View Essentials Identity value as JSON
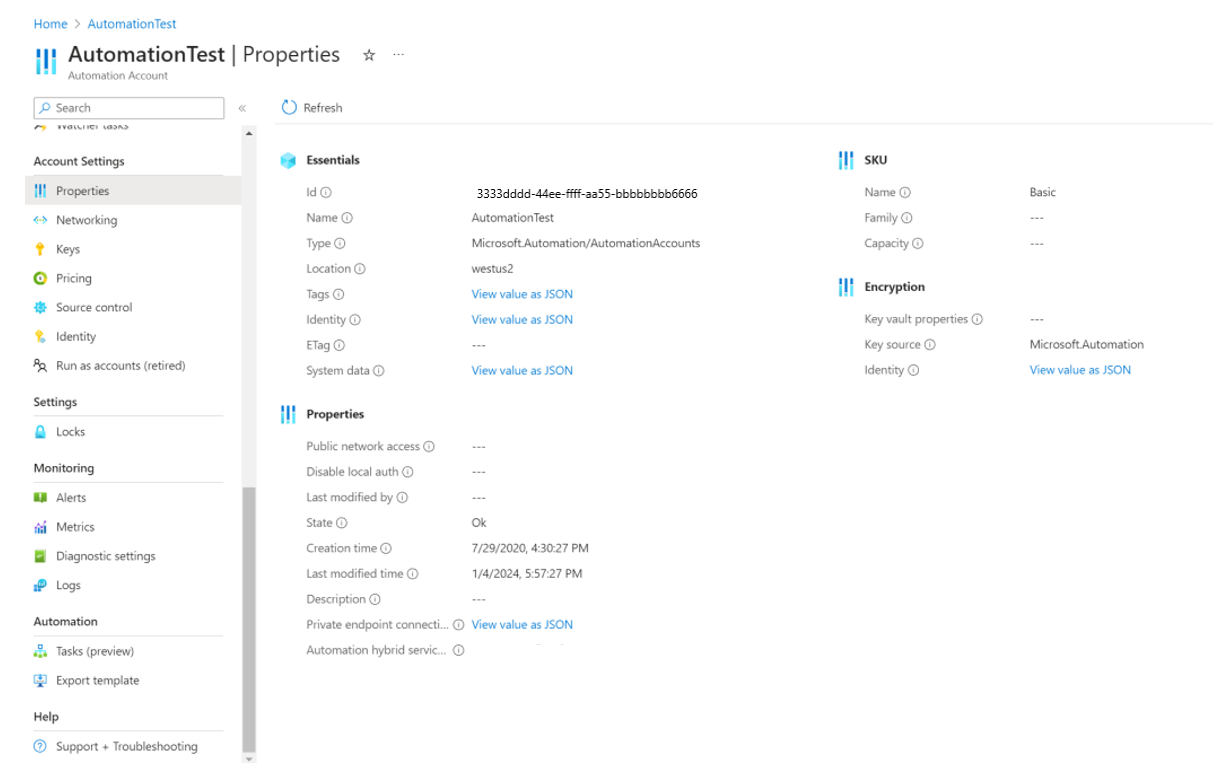Image resolution: width=1213 pixels, height=764 pixels. [522, 320]
